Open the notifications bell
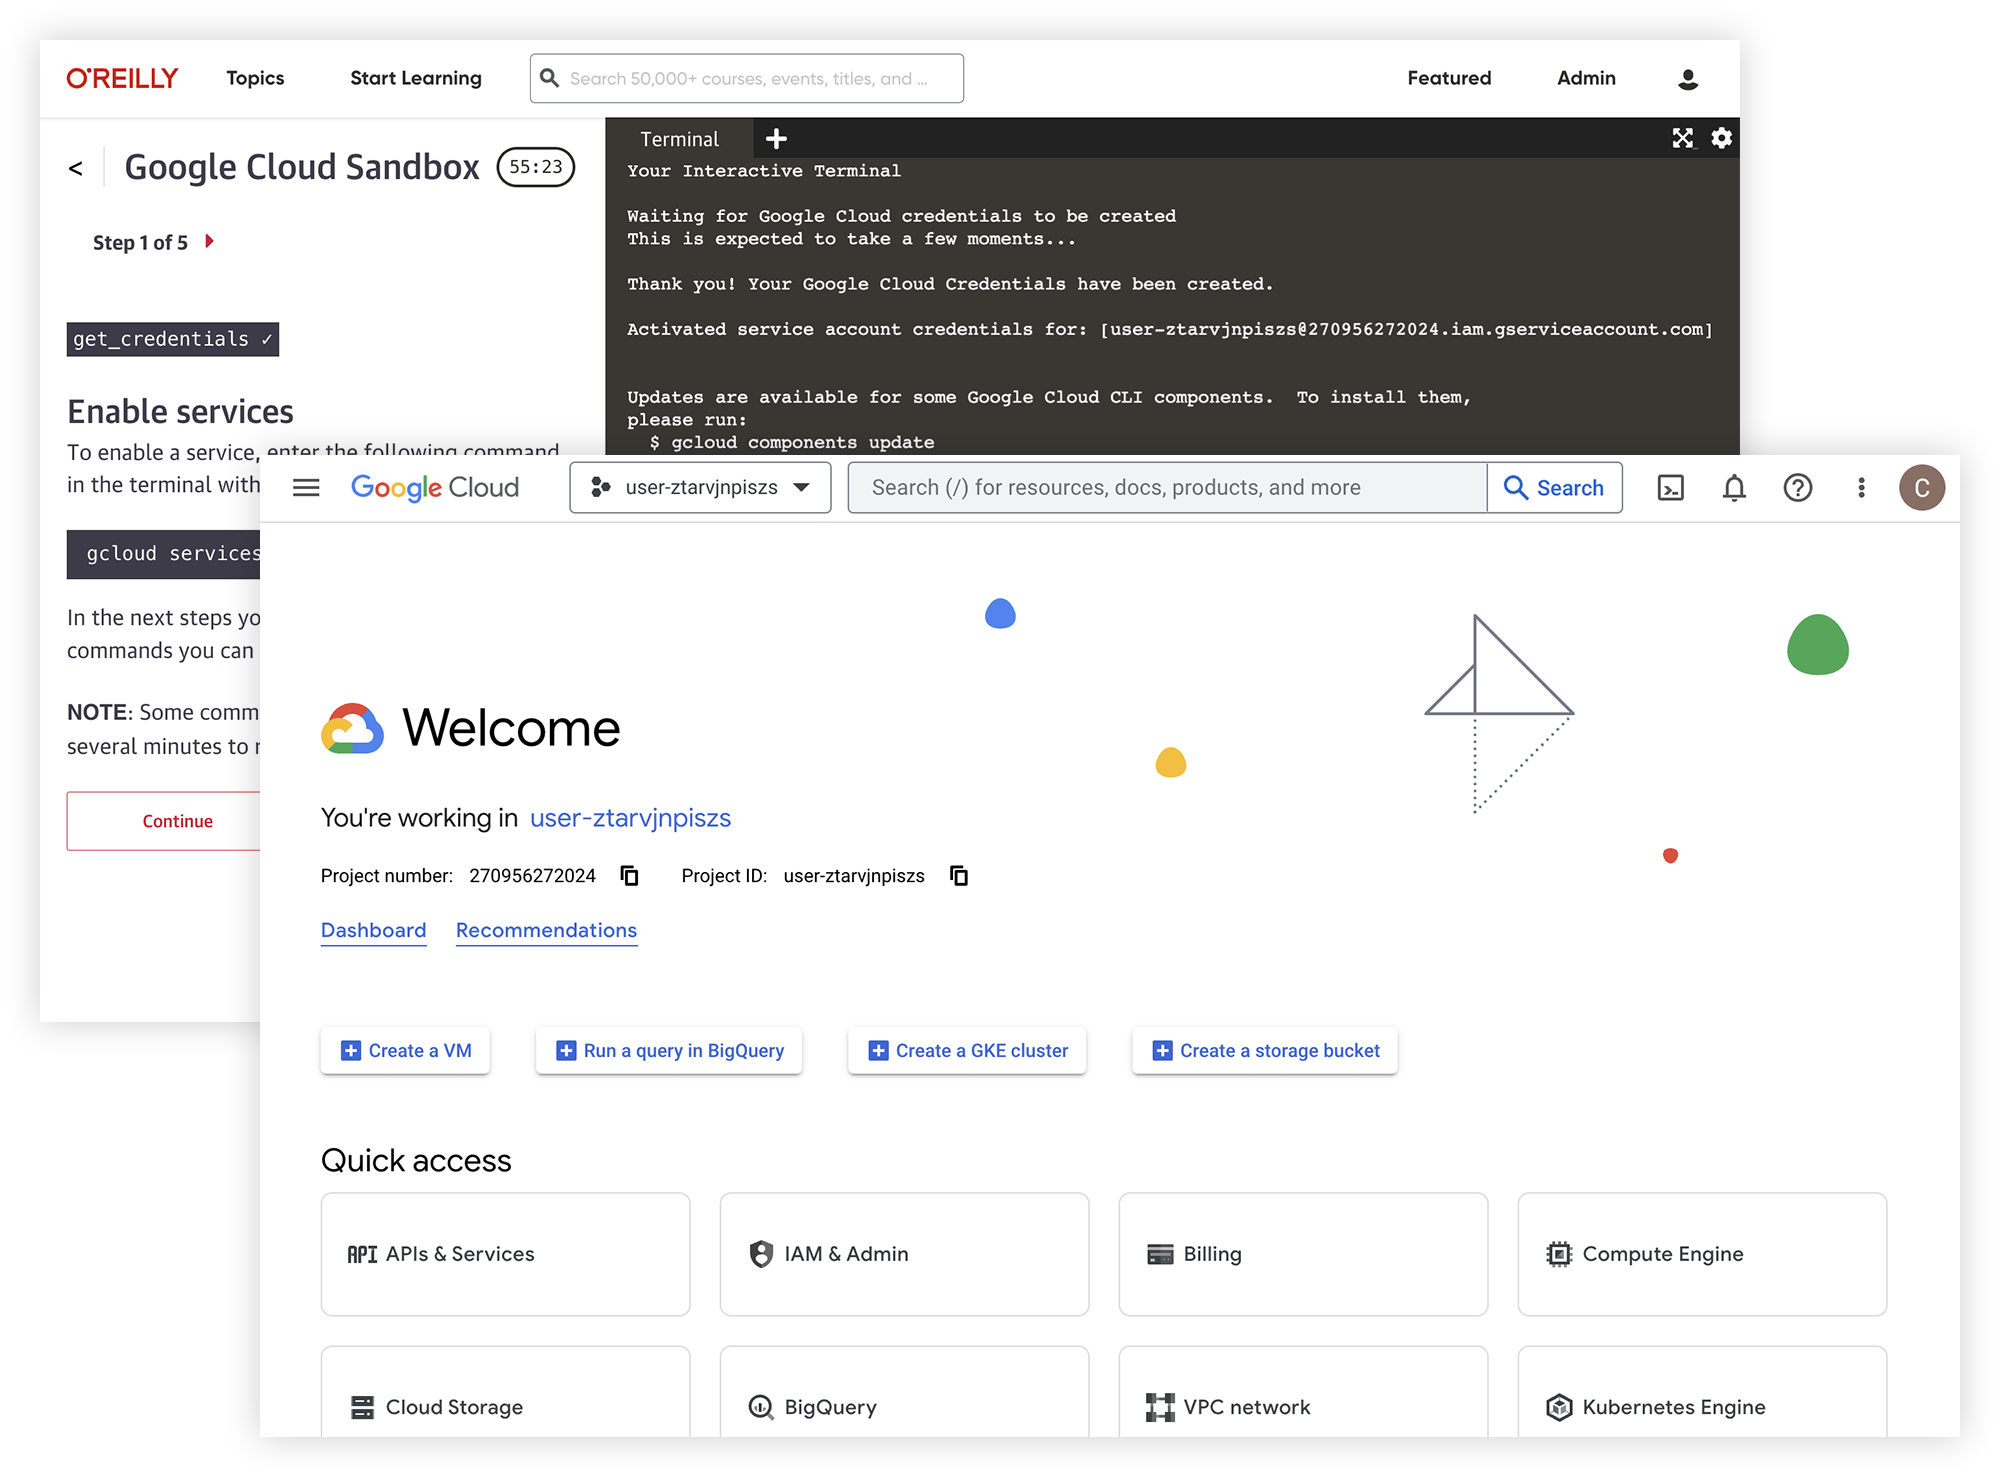This screenshot has height=1478, width=2000. [1734, 488]
